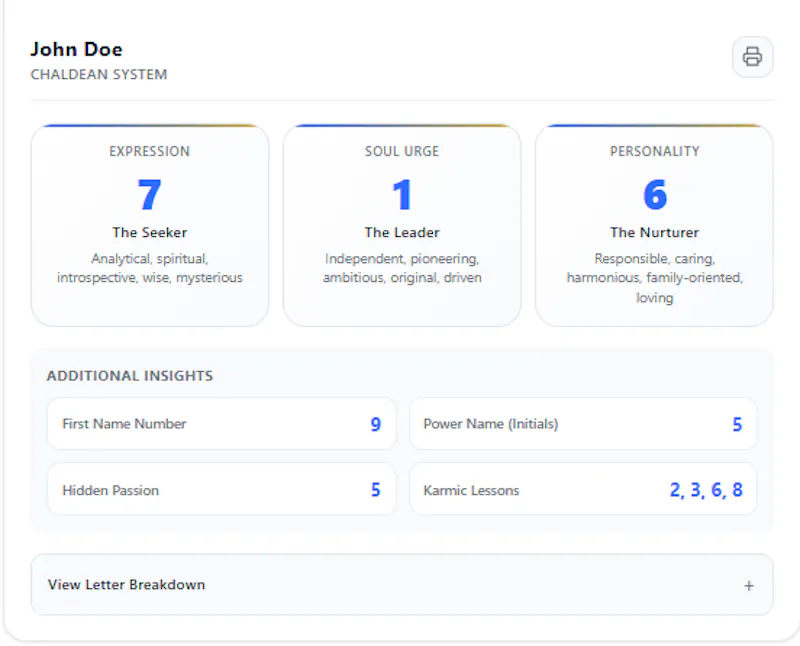
Task: Click the plus icon beside Letter Breakdown
Action: click(748, 586)
